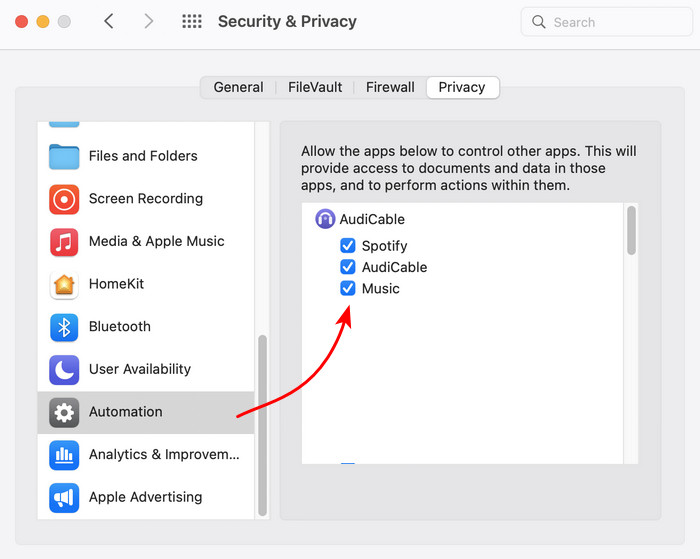Open Media & Apple Music privacy icon
700x559 pixels.
64,241
